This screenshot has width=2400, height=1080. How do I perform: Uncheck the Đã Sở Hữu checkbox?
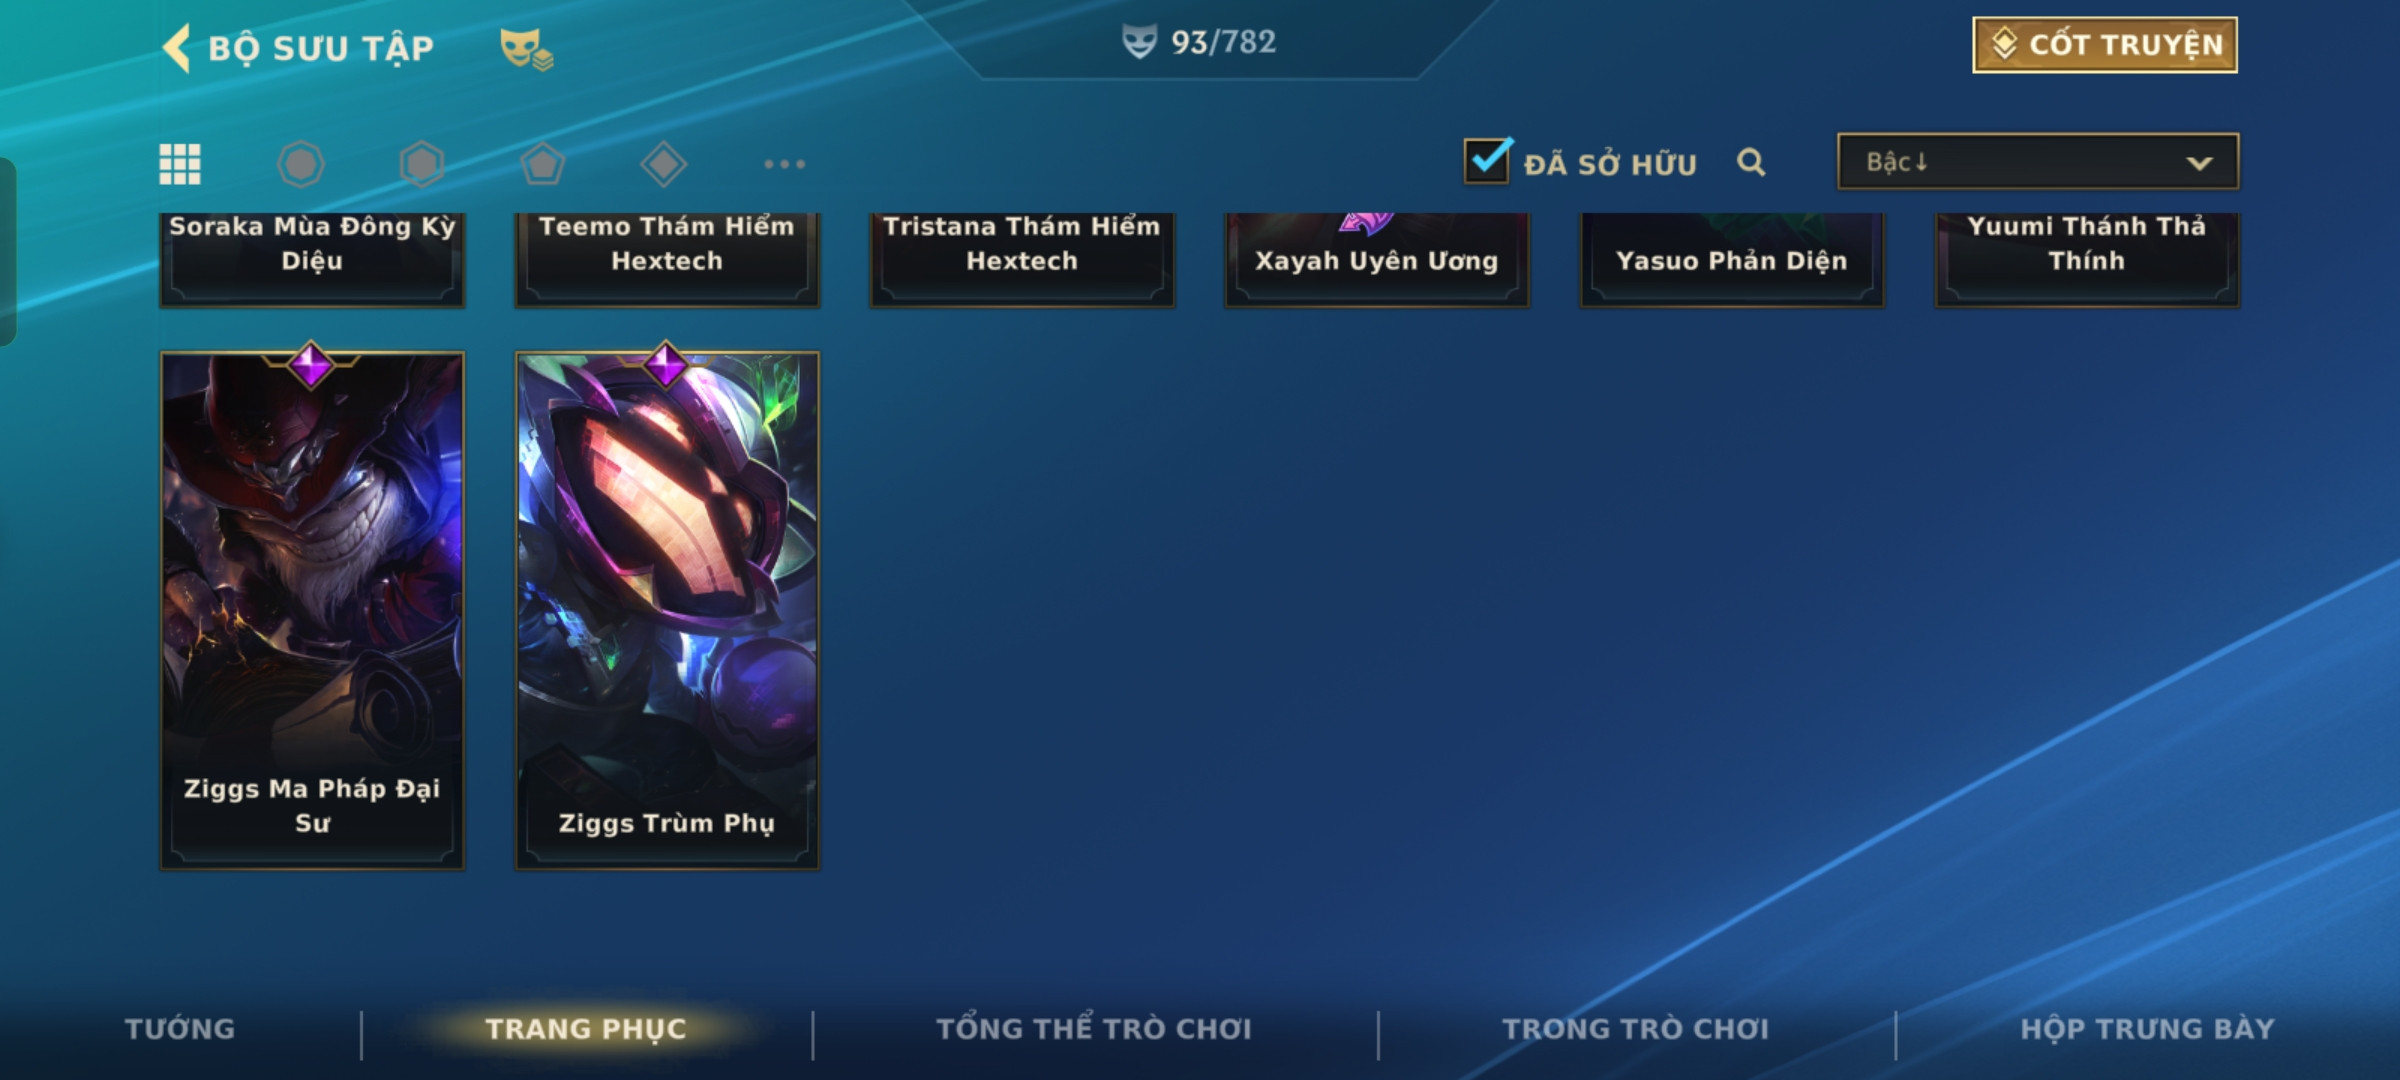1488,160
